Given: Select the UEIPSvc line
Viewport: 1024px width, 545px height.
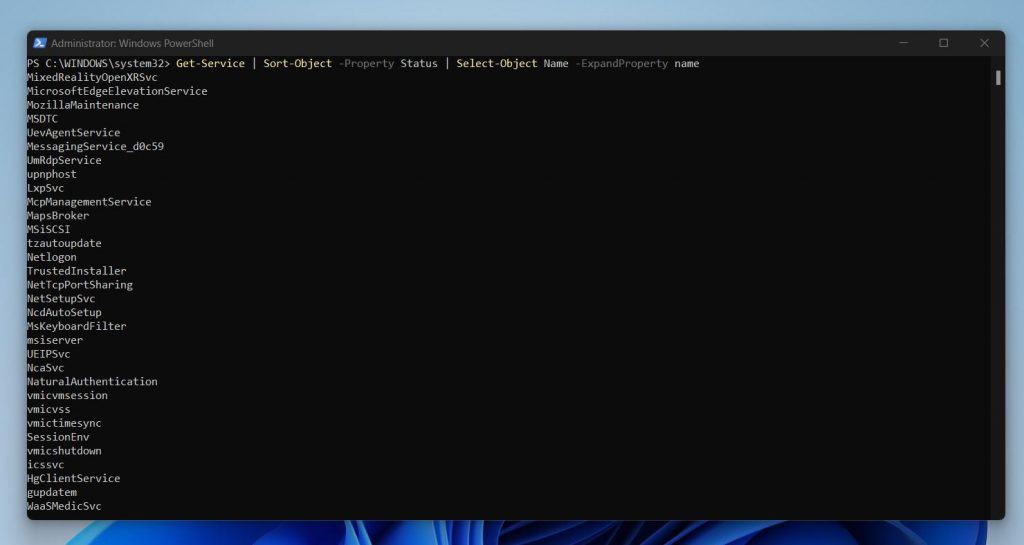Looking at the screenshot, I should pyautogui.click(x=48, y=354).
